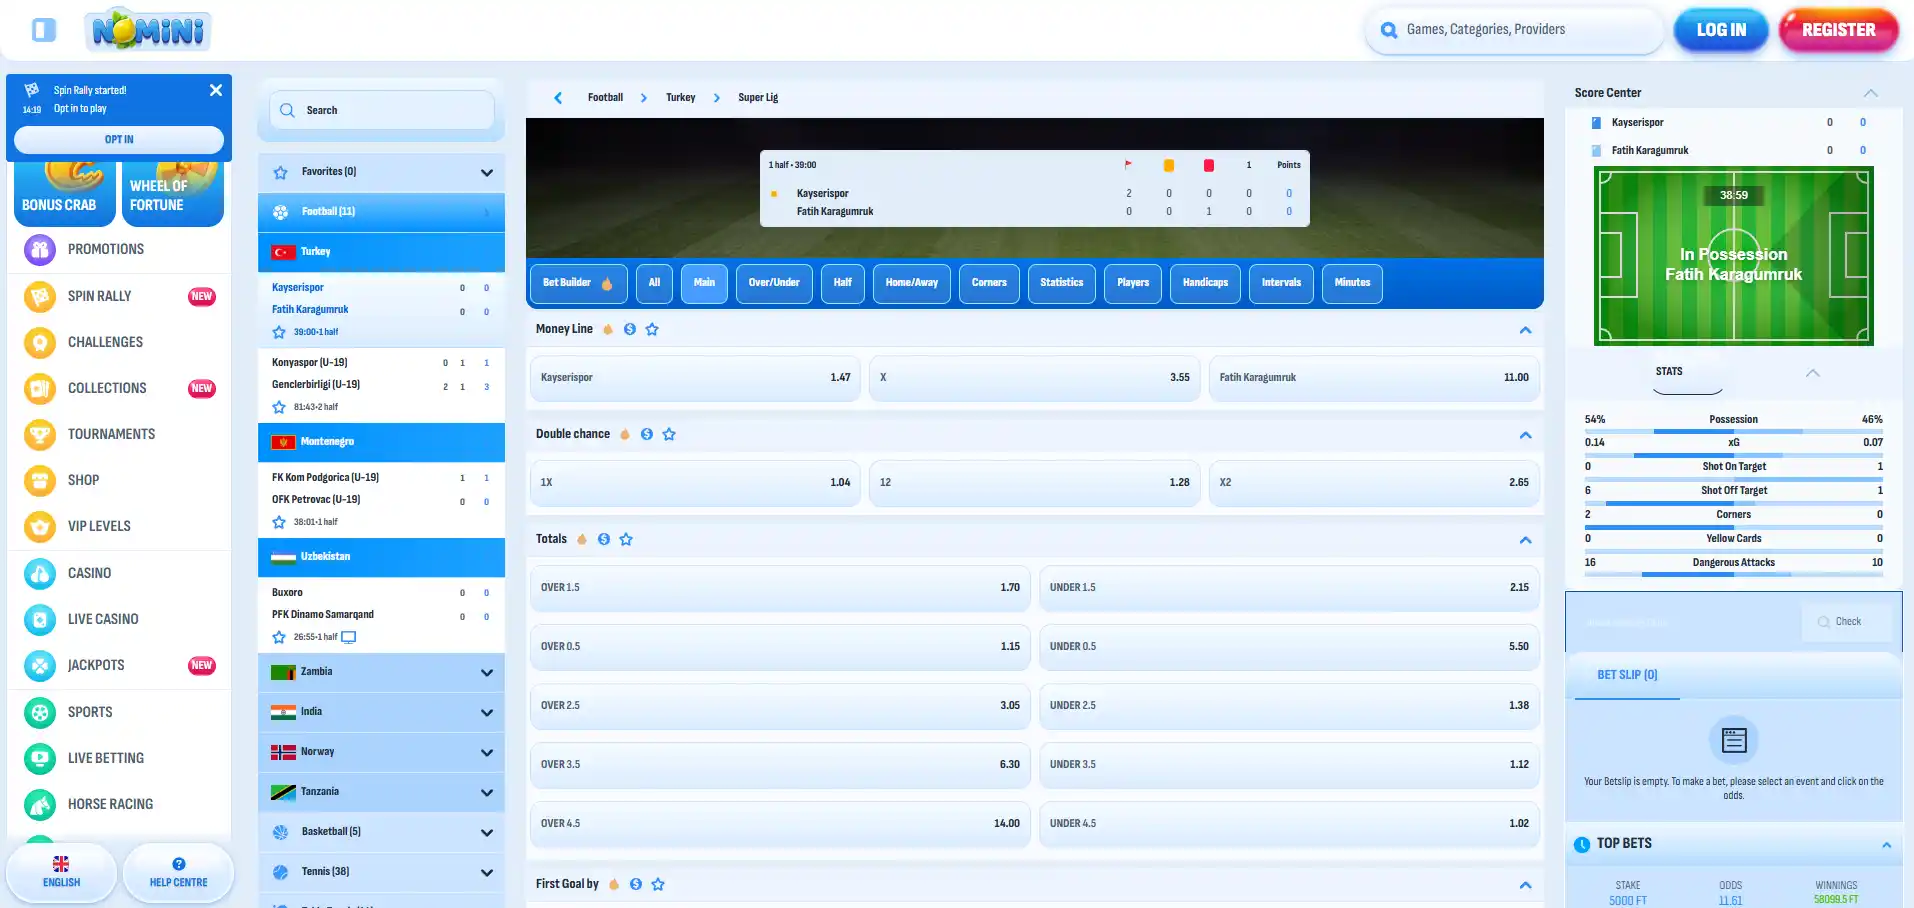Expand the Norway league list
Viewport: 1914px width, 908px height.
click(487, 752)
